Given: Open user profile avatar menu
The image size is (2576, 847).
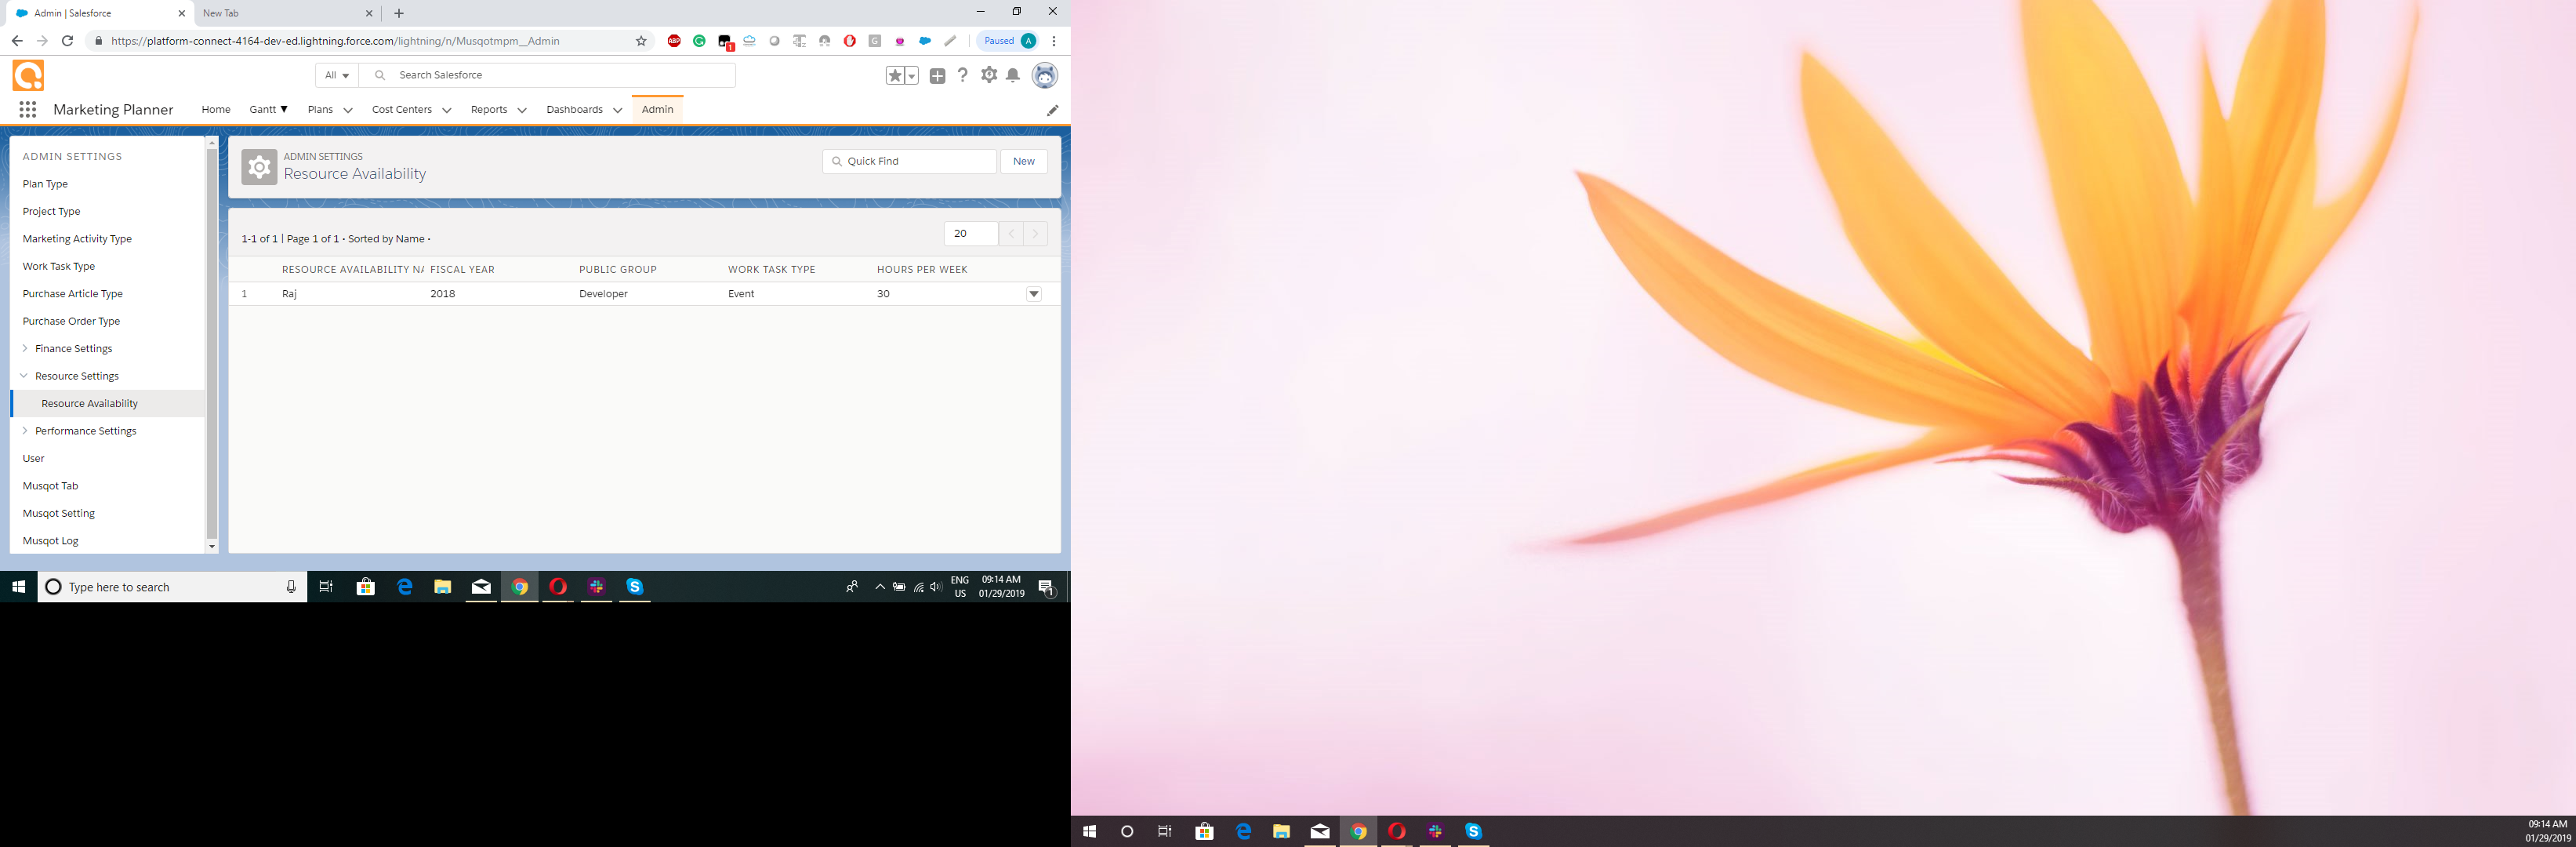Looking at the screenshot, I should 1044,75.
